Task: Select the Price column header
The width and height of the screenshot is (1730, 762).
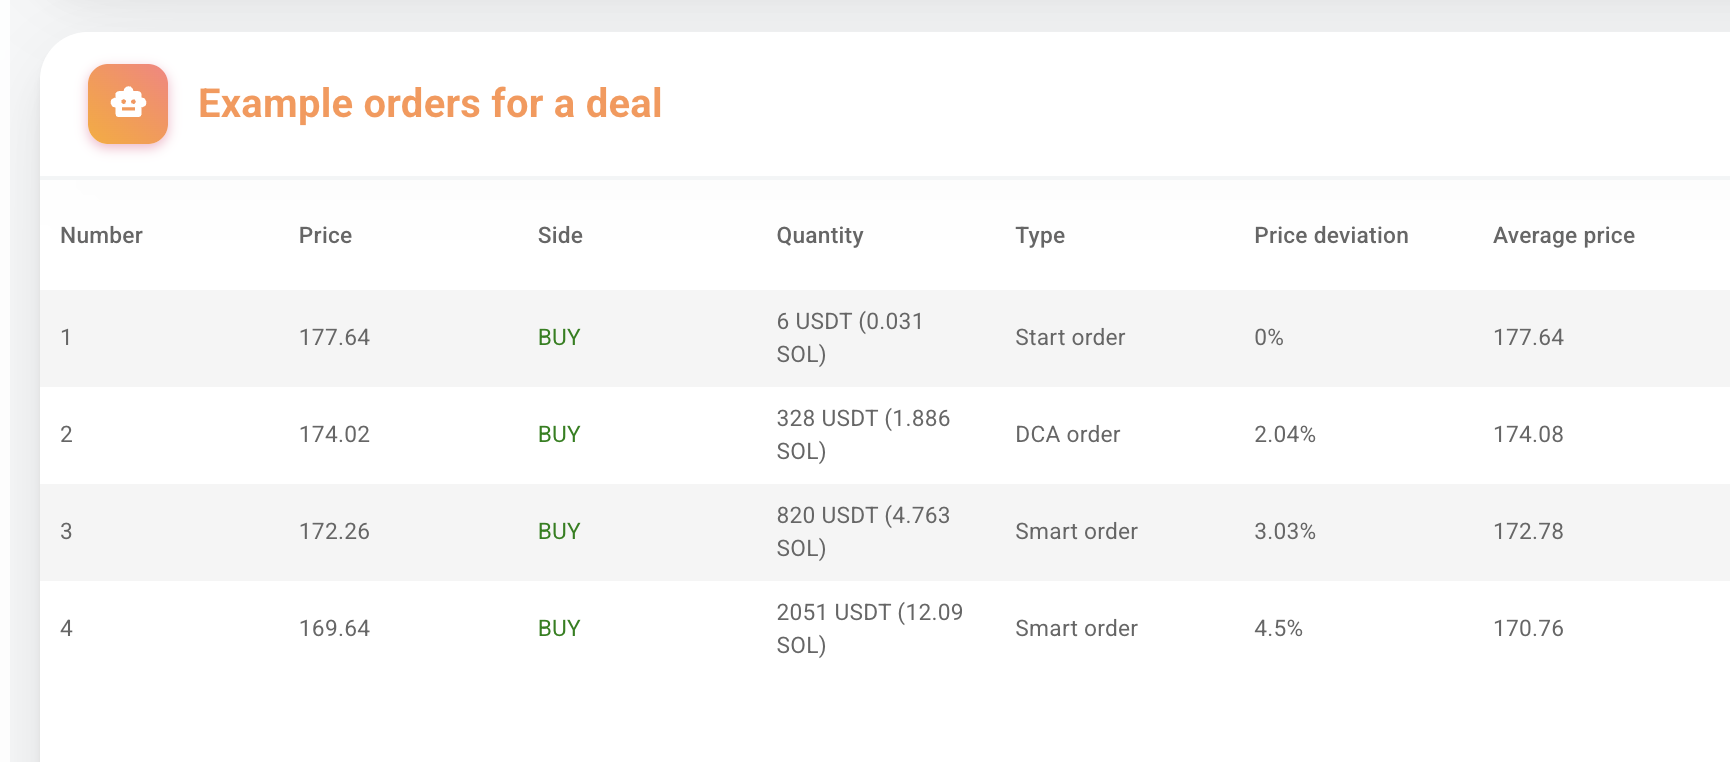Action: (x=325, y=235)
